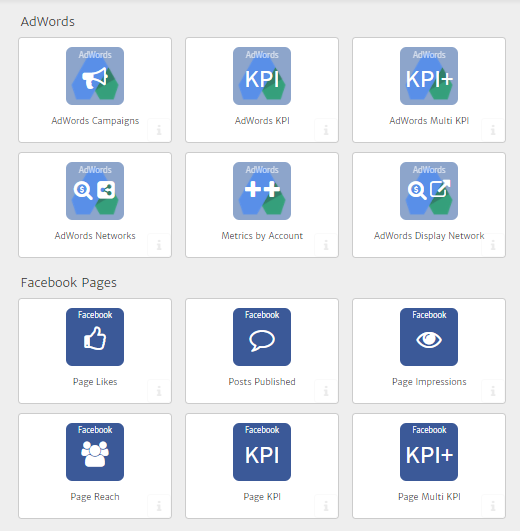
Task: Show info for AdWords Networks widget
Action: click(x=159, y=245)
